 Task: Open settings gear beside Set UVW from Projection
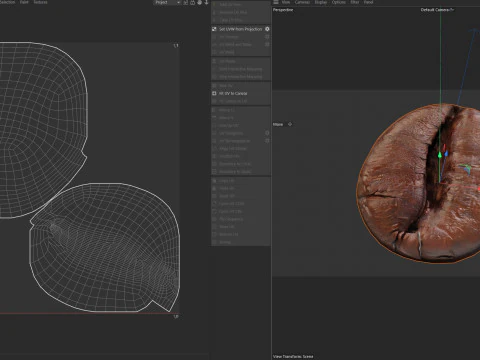[x=267, y=29]
